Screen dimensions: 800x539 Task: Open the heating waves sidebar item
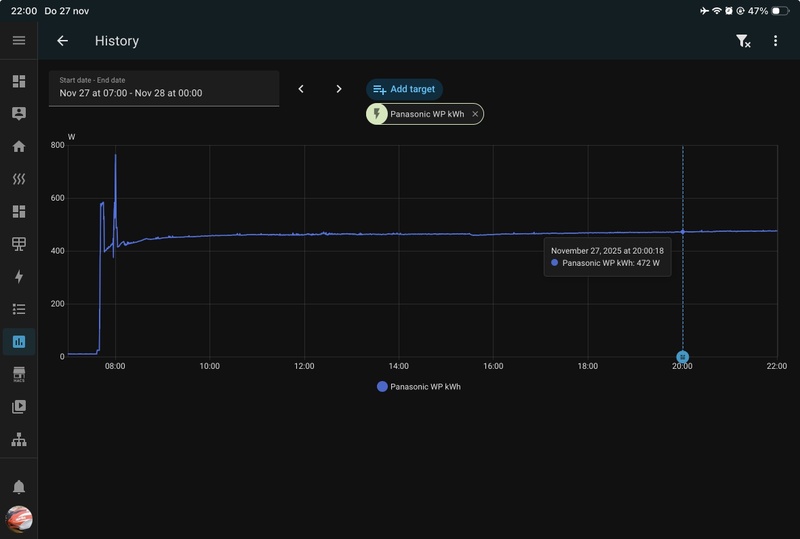tap(18, 179)
